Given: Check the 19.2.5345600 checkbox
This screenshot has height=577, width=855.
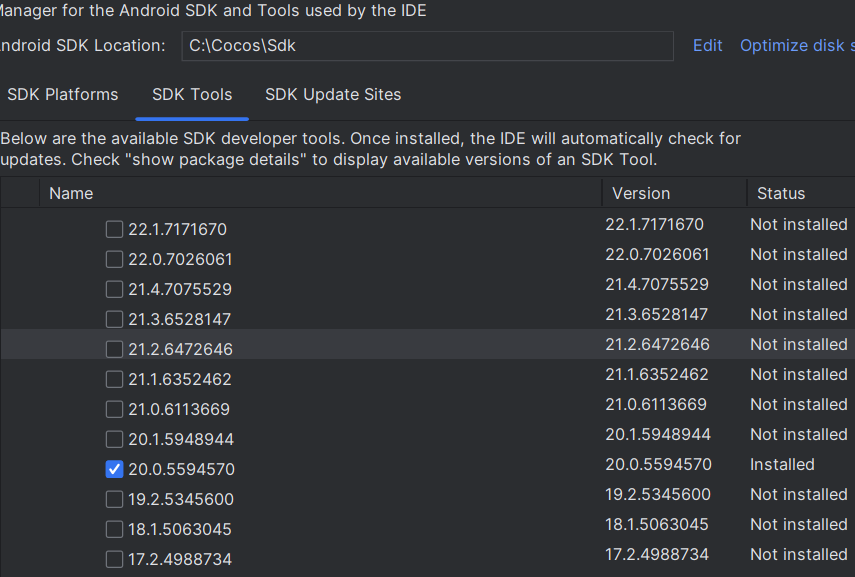Looking at the screenshot, I should [114, 499].
